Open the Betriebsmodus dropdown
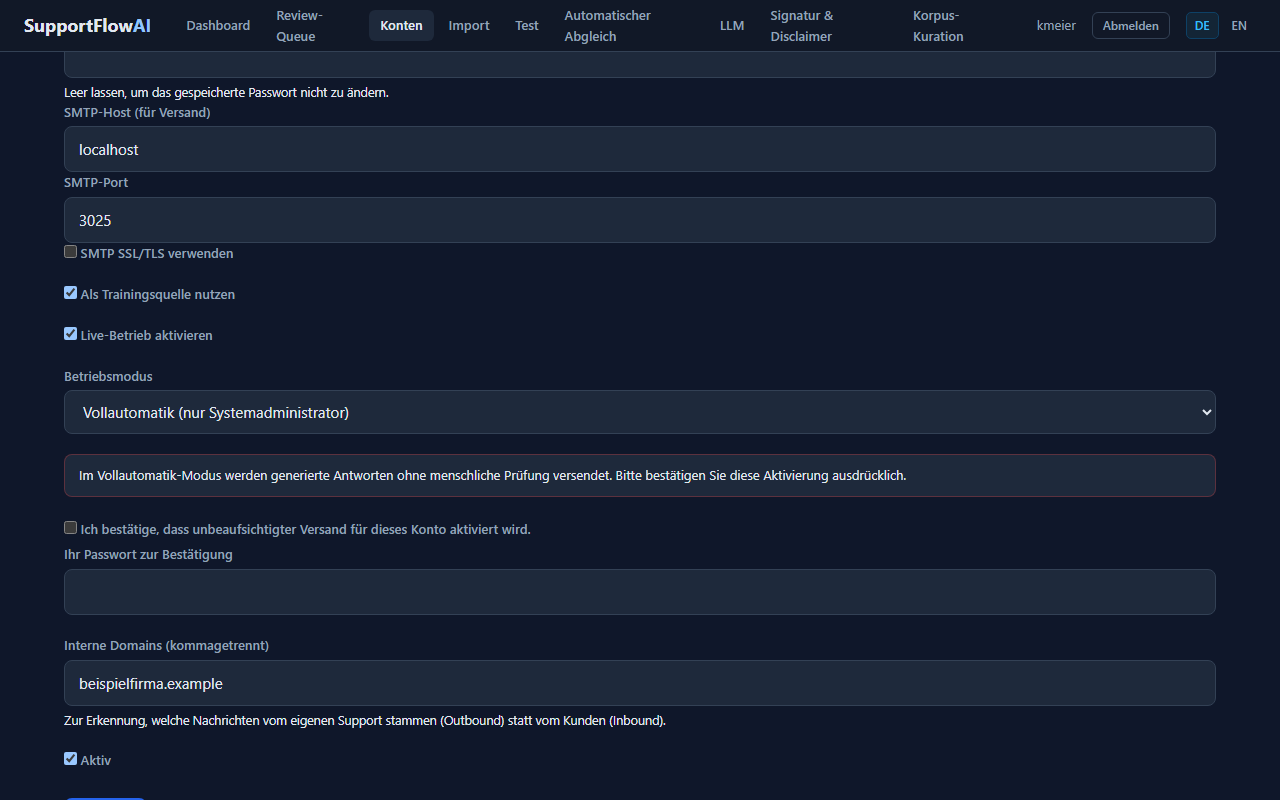This screenshot has height=800, width=1280. 640,412
